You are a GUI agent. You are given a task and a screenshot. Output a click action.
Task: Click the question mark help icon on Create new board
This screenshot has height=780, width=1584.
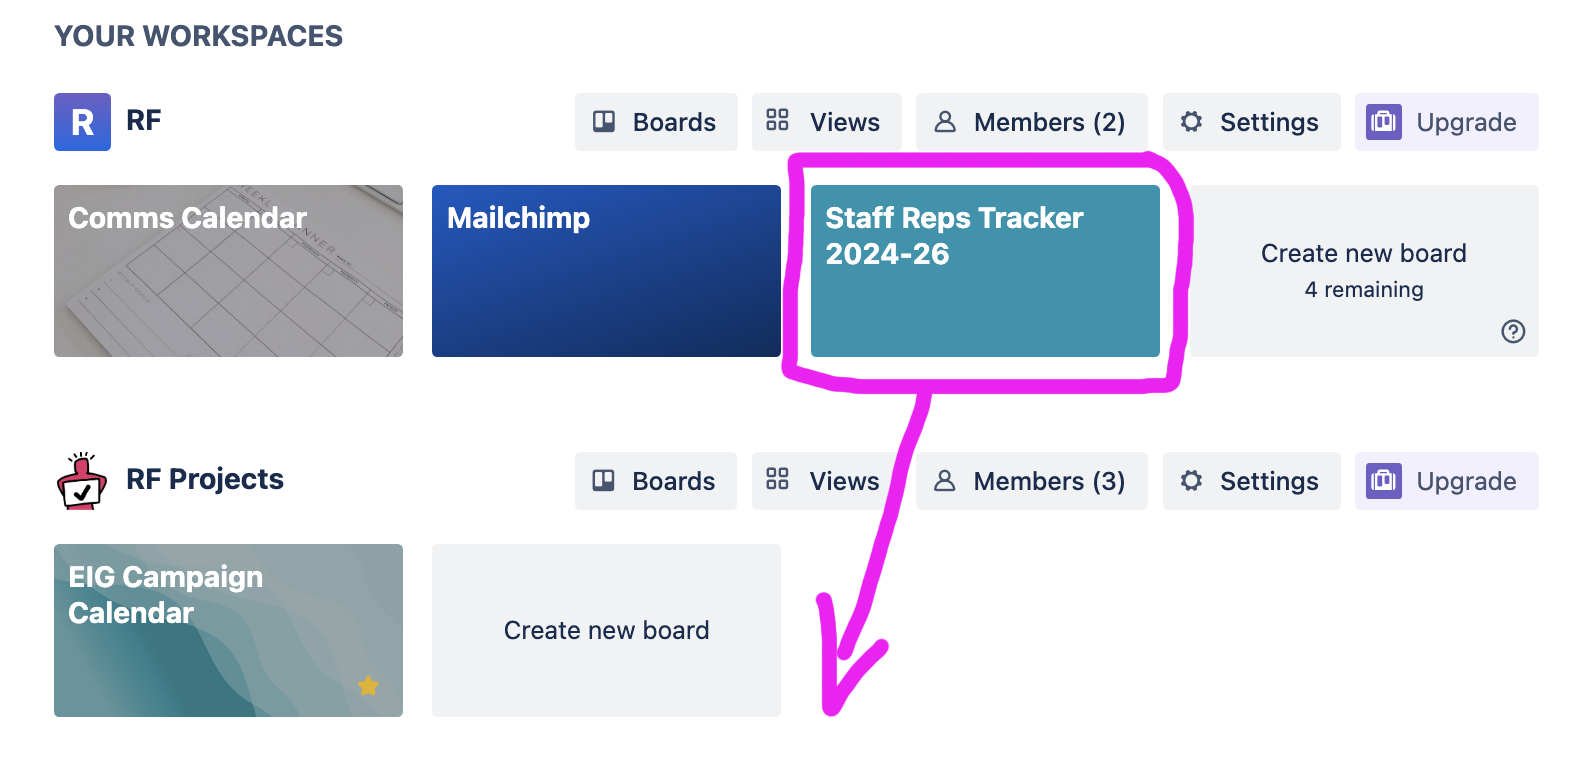(x=1513, y=331)
